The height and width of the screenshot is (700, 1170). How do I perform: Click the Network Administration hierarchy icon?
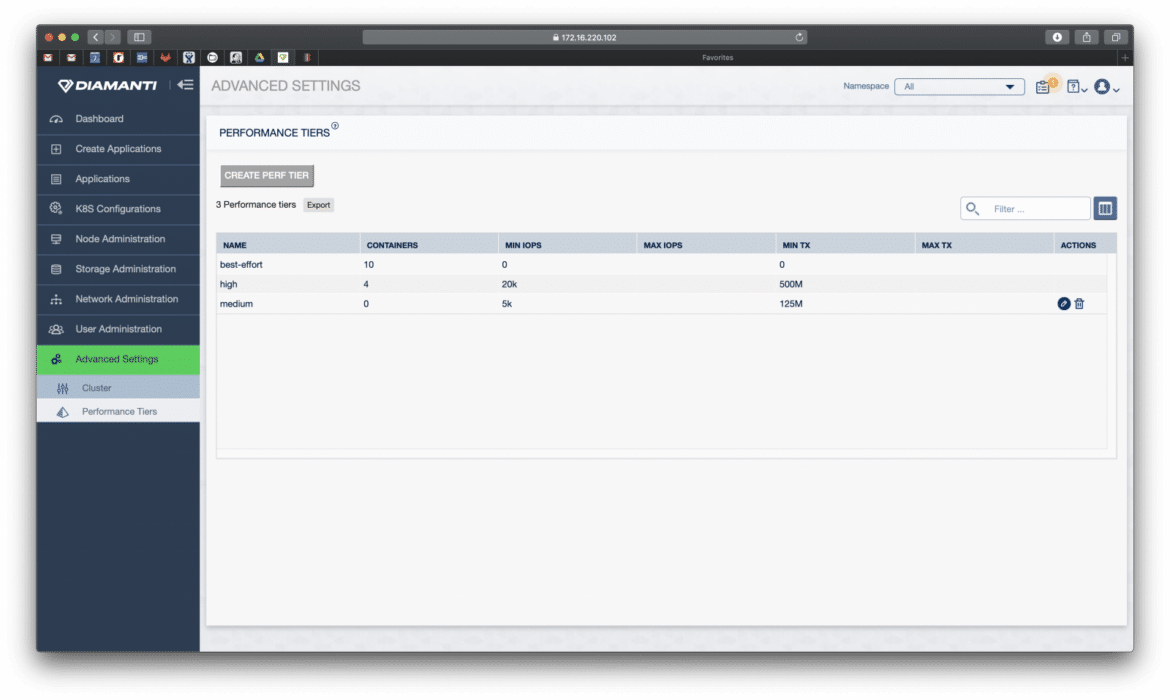point(56,299)
